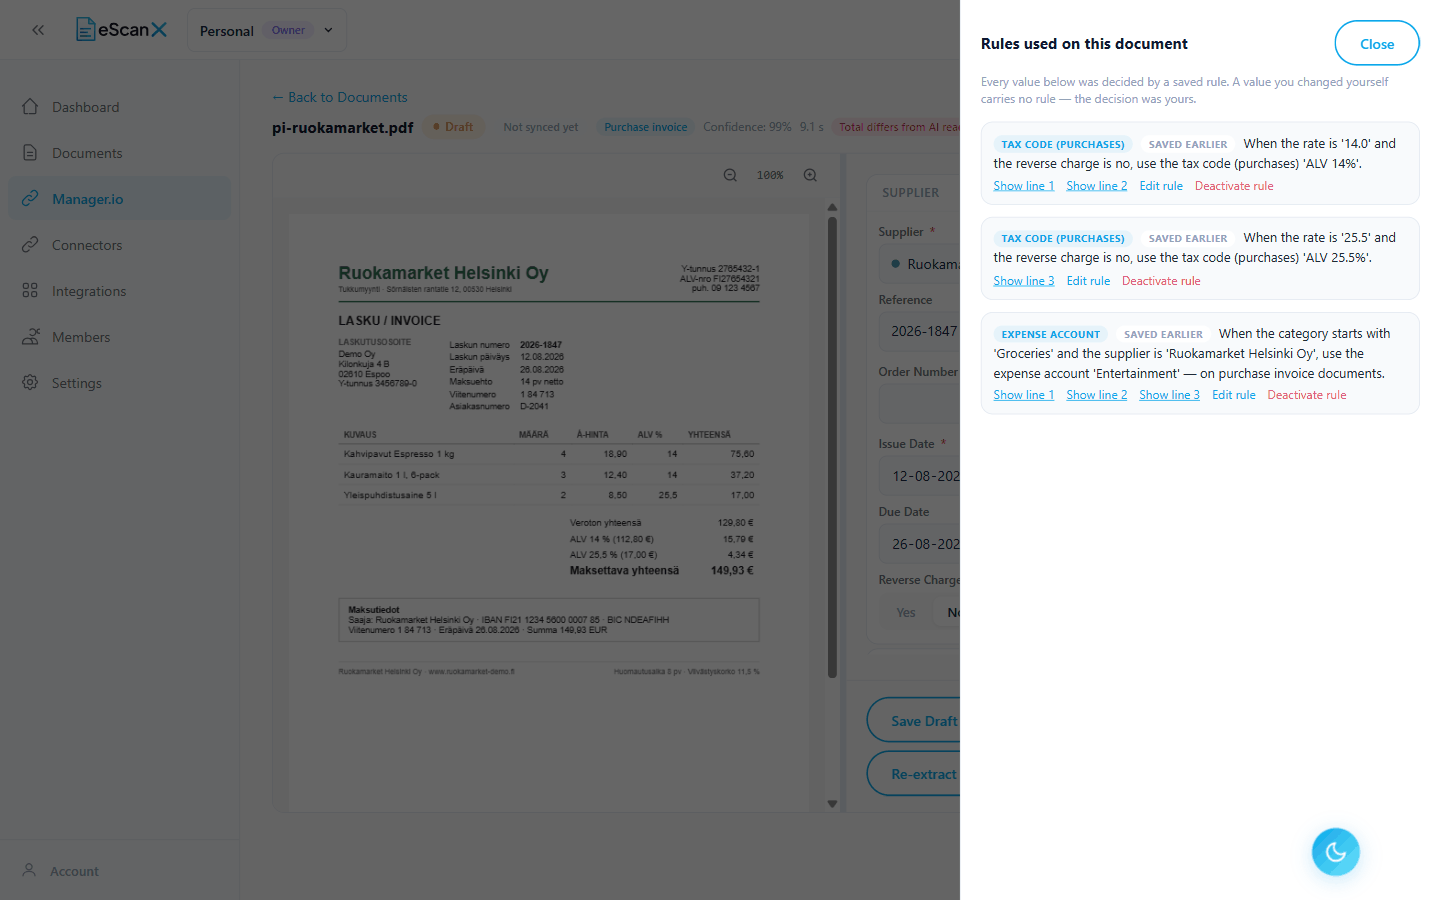Viewport: 1440px width, 900px height.
Task: Edit the Entertainment expense account rule
Action: [1234, 395]
